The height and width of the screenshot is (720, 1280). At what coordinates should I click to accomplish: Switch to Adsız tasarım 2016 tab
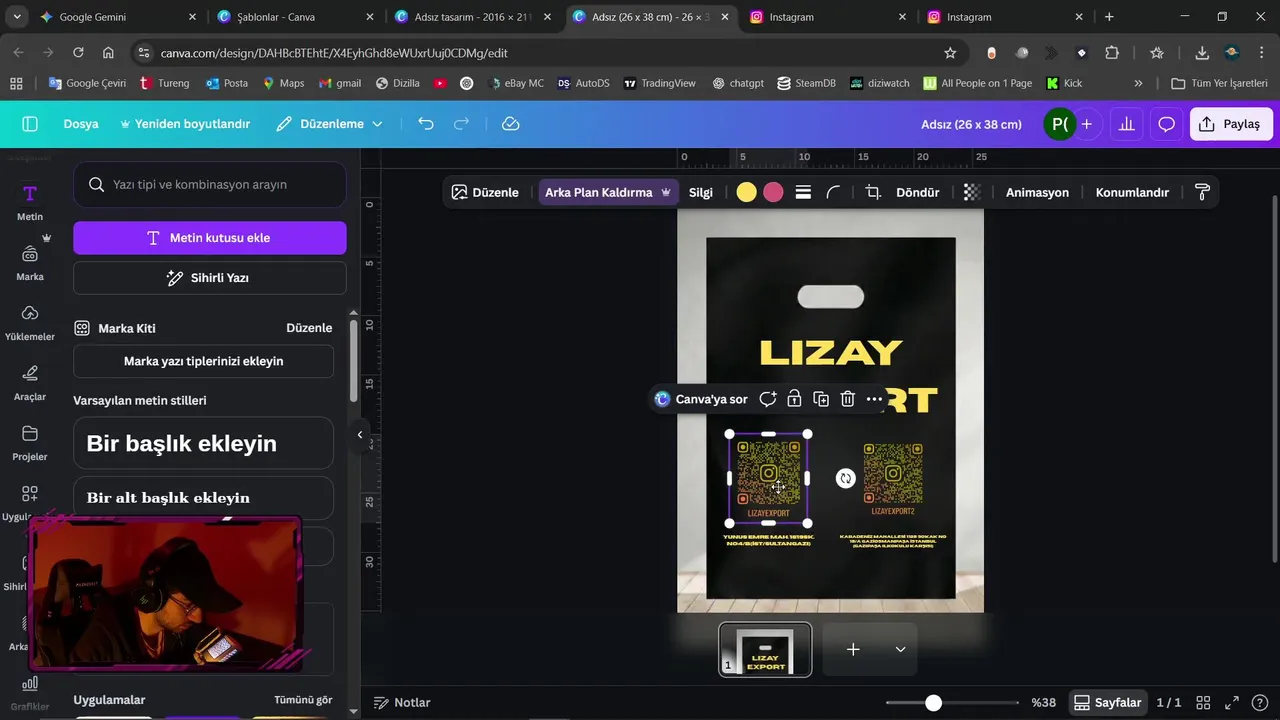pos(472,17)
